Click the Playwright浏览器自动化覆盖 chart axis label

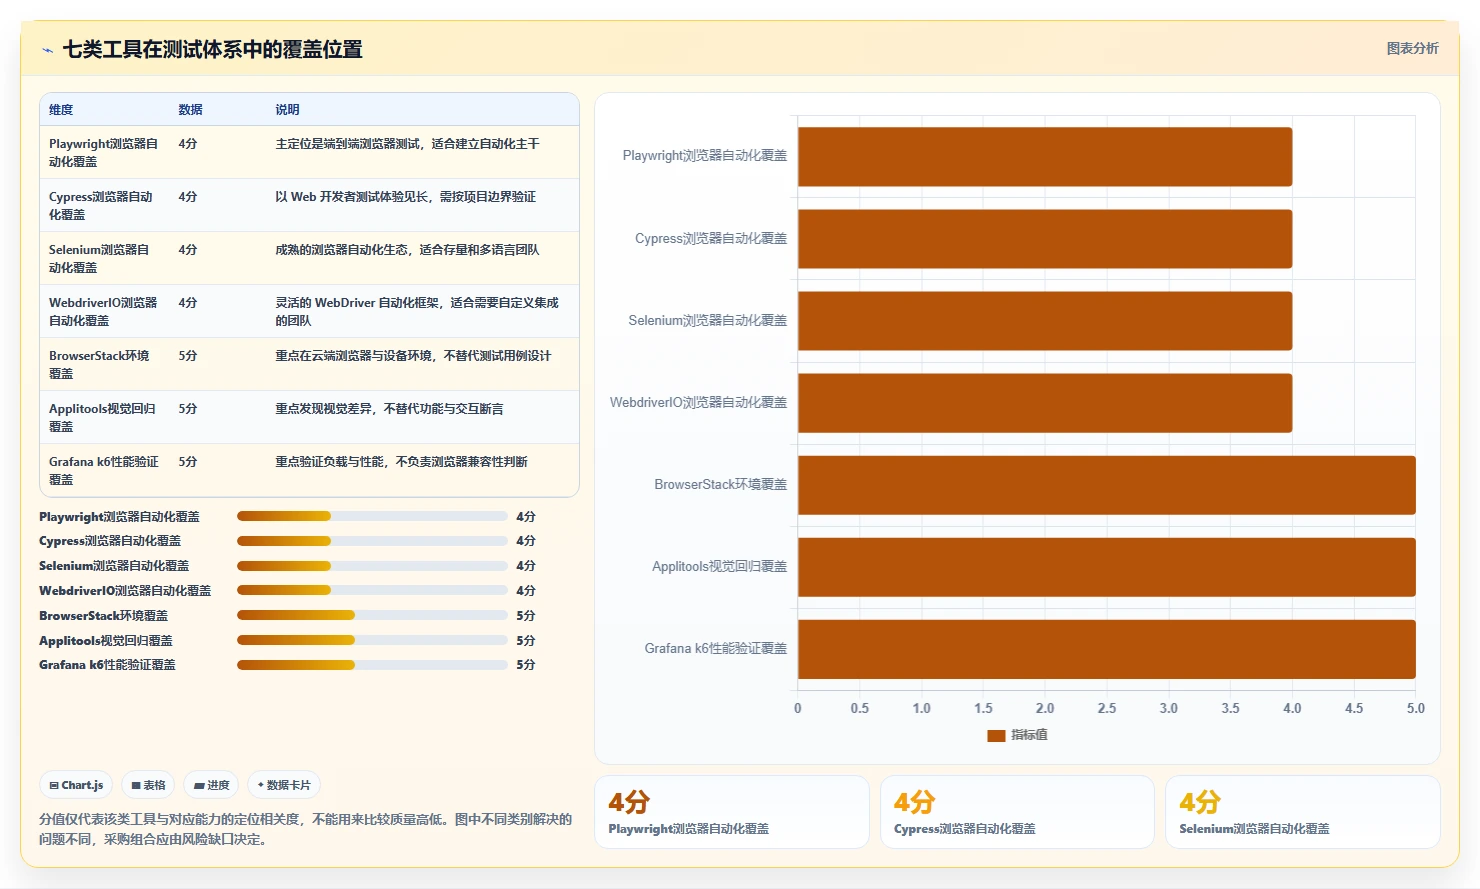click(705, 156)
